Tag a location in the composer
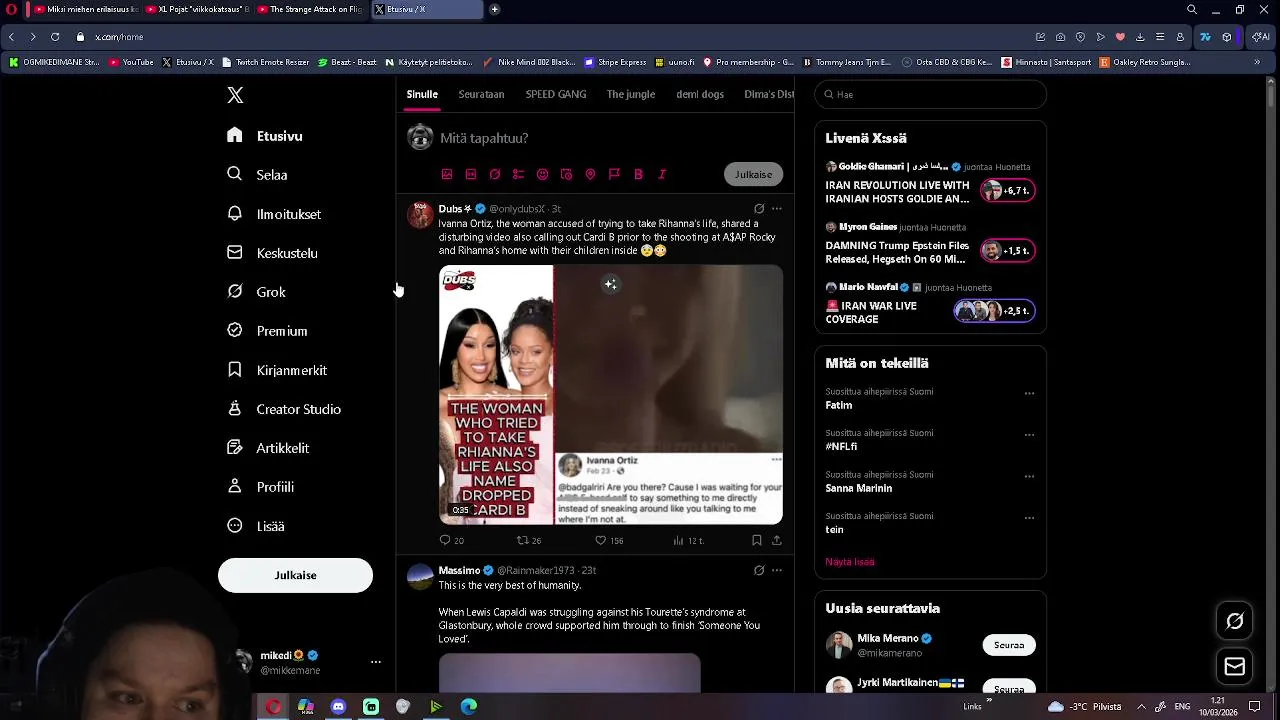This screenshot has width=1280, height=720. [x=590, y=174]
